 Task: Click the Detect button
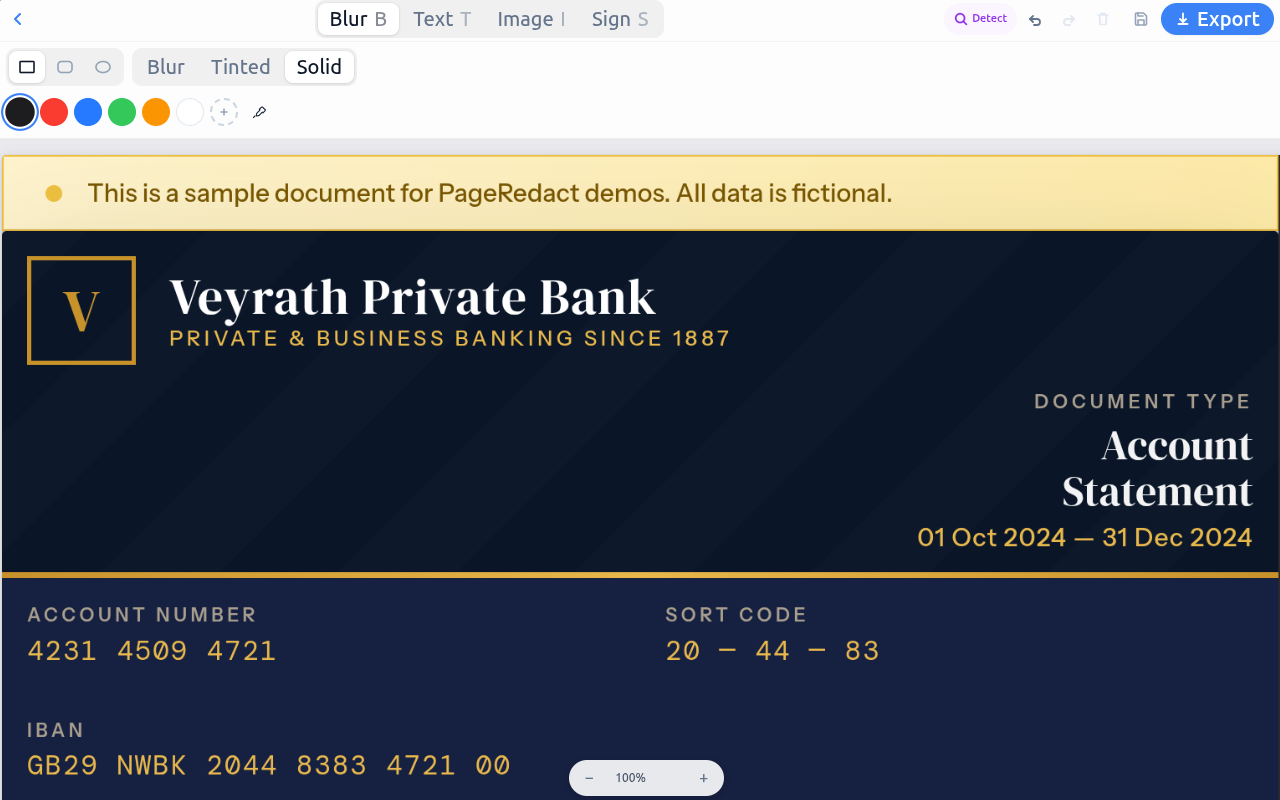pos(980,19)
